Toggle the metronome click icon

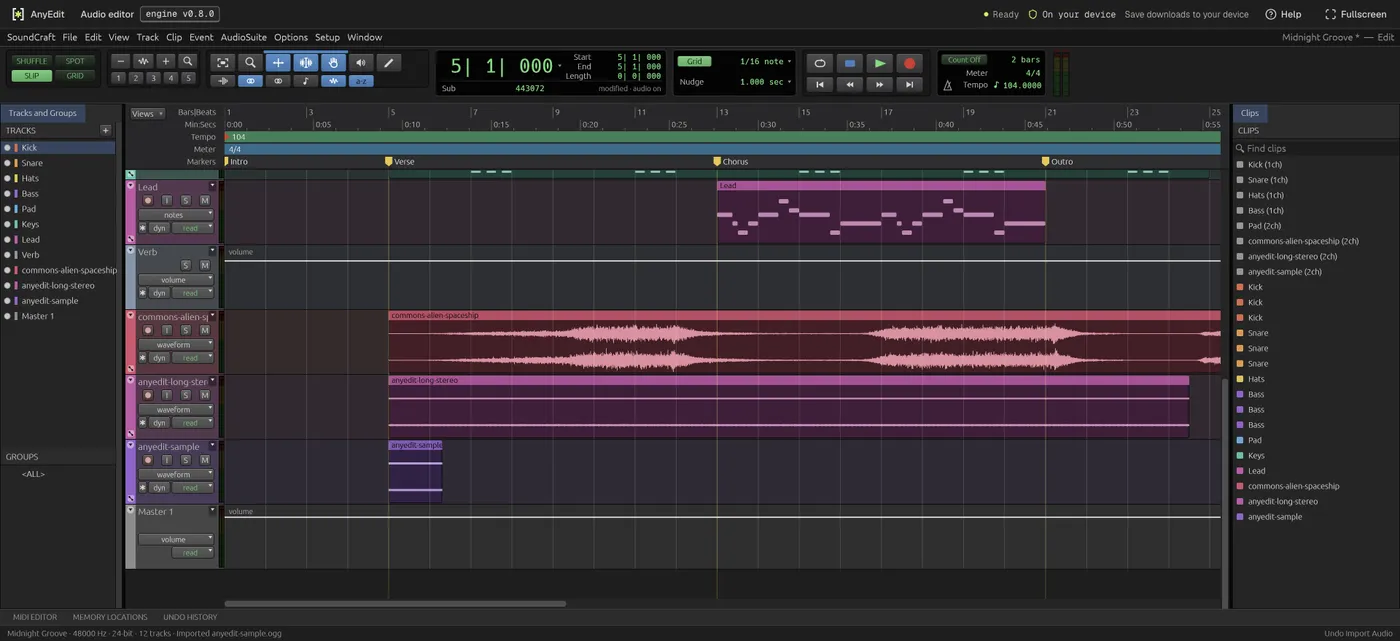pyautogui.click(x=948, y=86)
